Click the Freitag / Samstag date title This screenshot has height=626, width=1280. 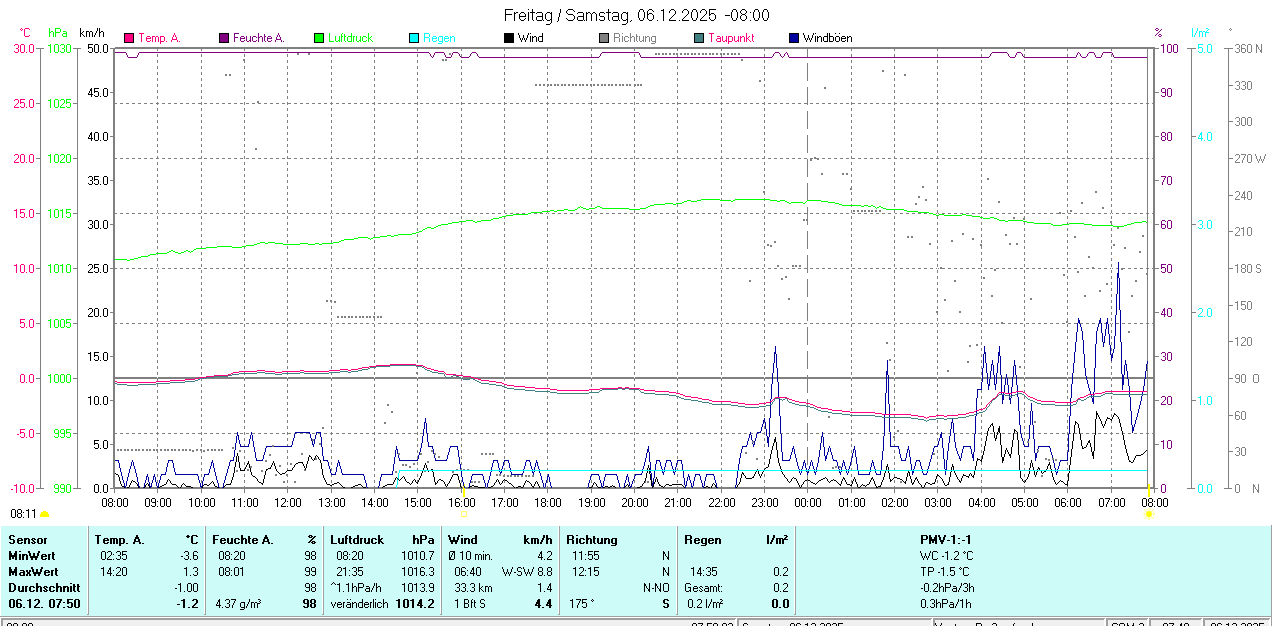pyautogui.click(x=635, y=15)
